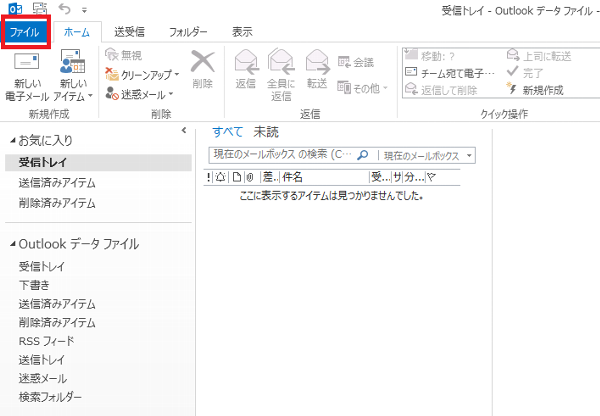This screenshot has height=416, width=600.
Task: Collapse the folder pane with the arrow
Action: click(184, 131)
